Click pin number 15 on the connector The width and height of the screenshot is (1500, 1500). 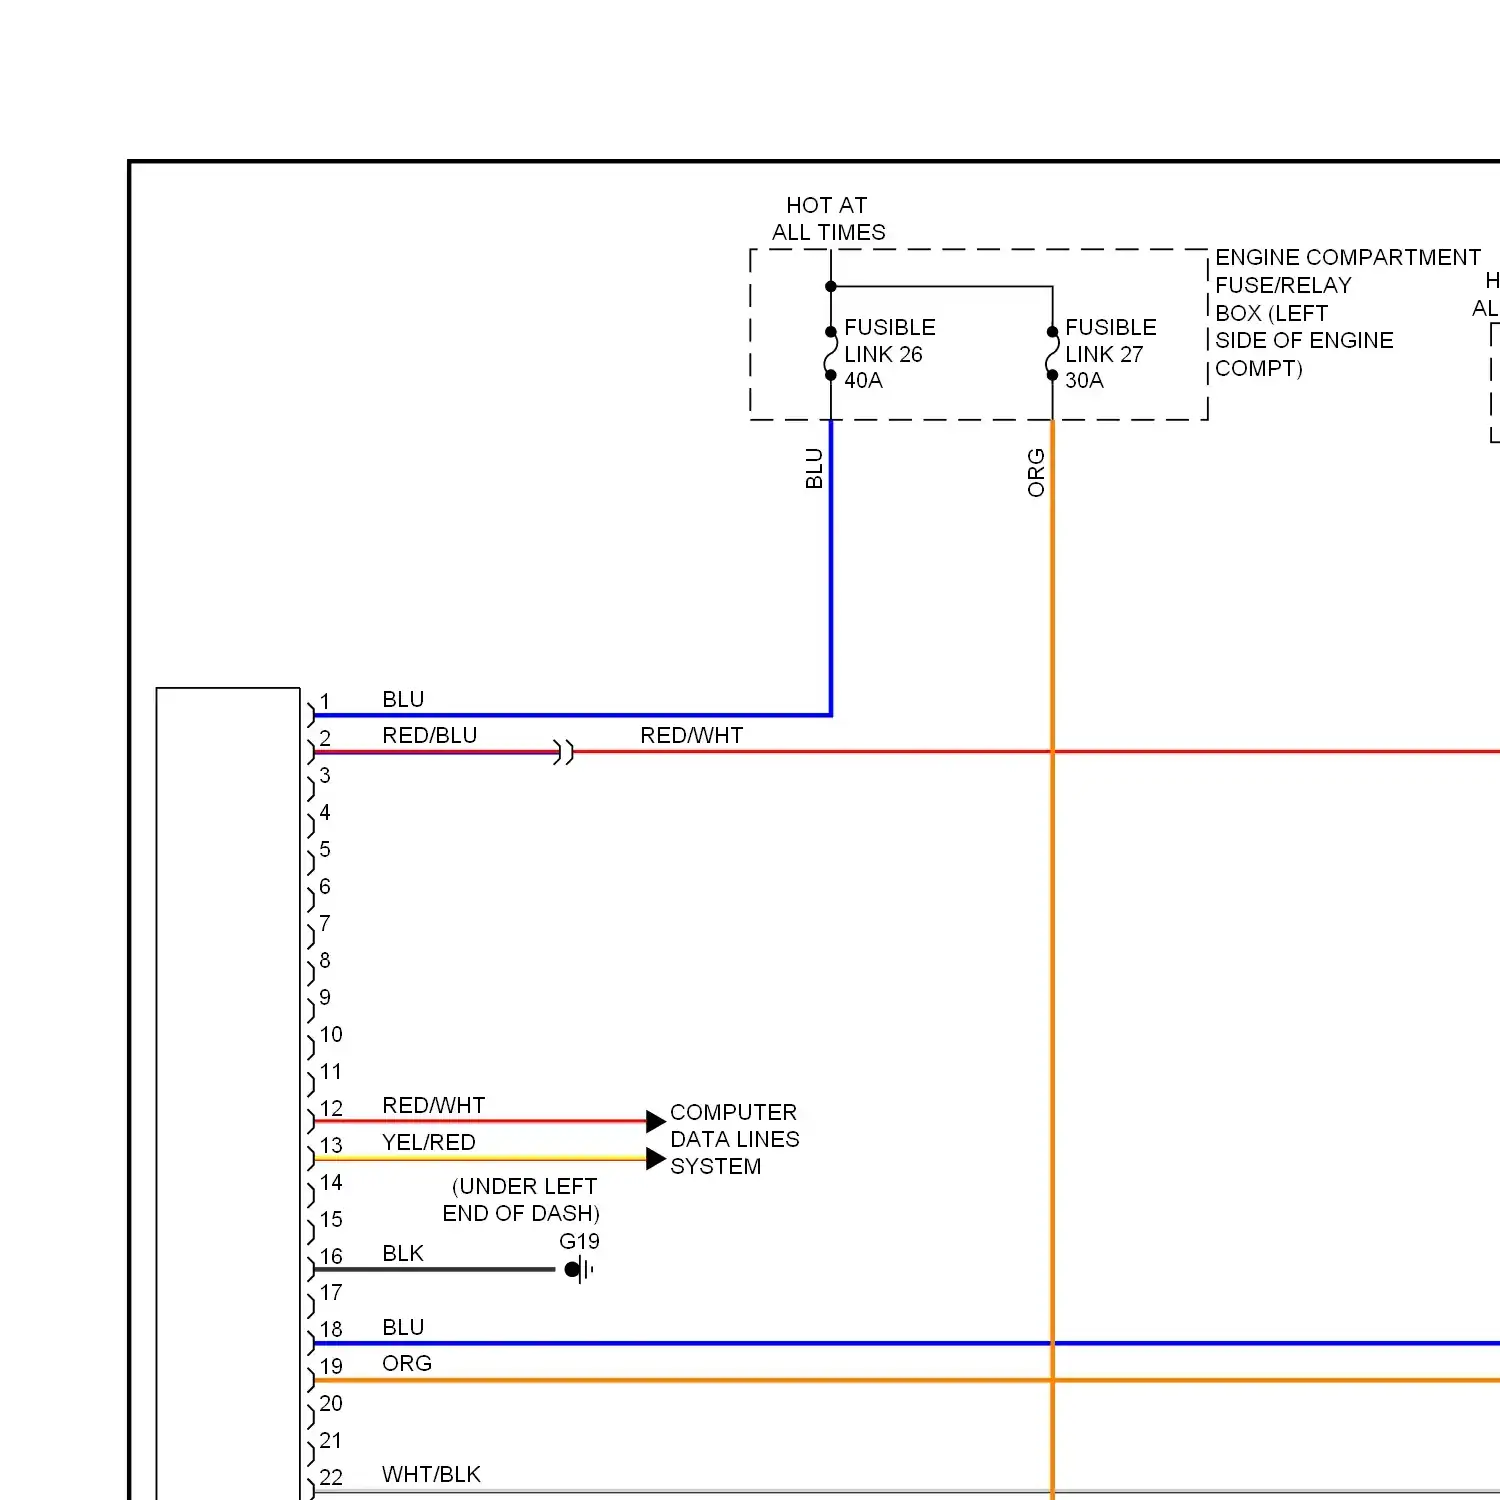click(x=331, y=1219)
